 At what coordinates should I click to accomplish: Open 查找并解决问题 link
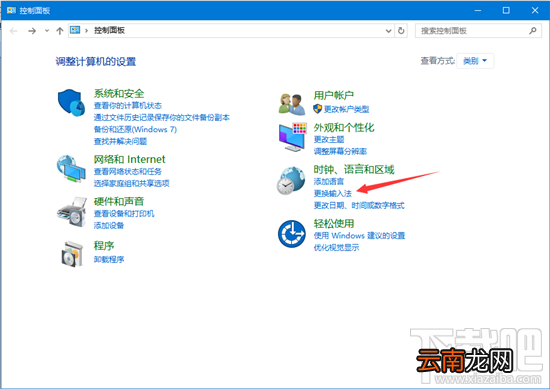[120, 141]
